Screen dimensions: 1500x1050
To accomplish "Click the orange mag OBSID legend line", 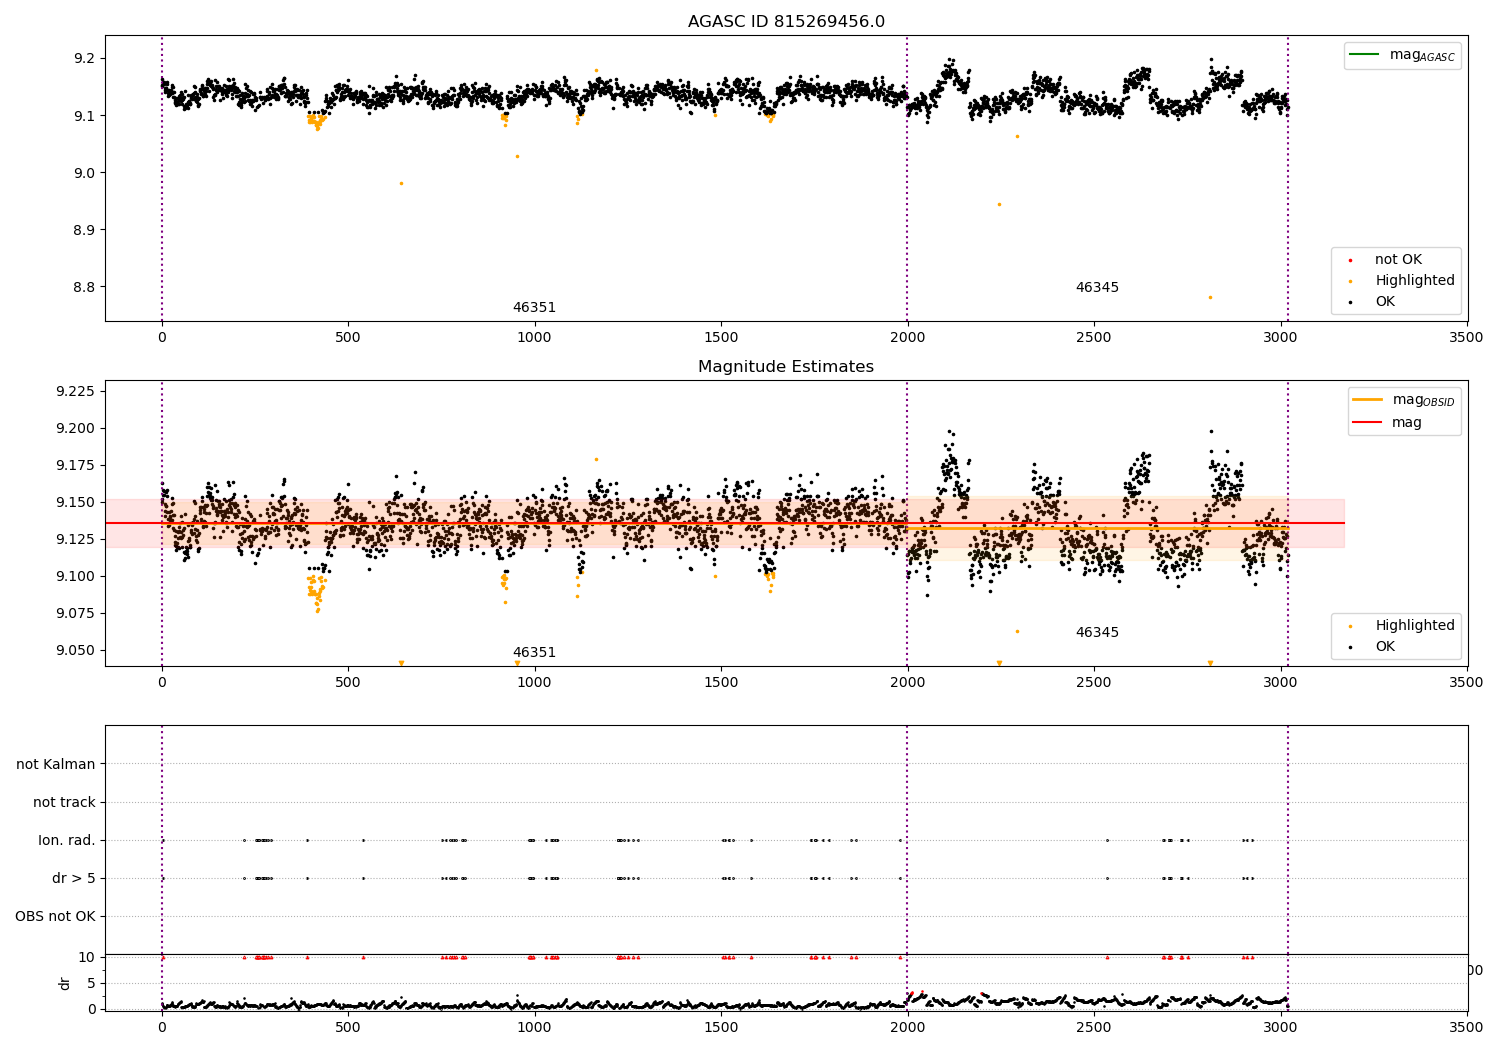I will pyautogui.click(x=1367, y=399).
